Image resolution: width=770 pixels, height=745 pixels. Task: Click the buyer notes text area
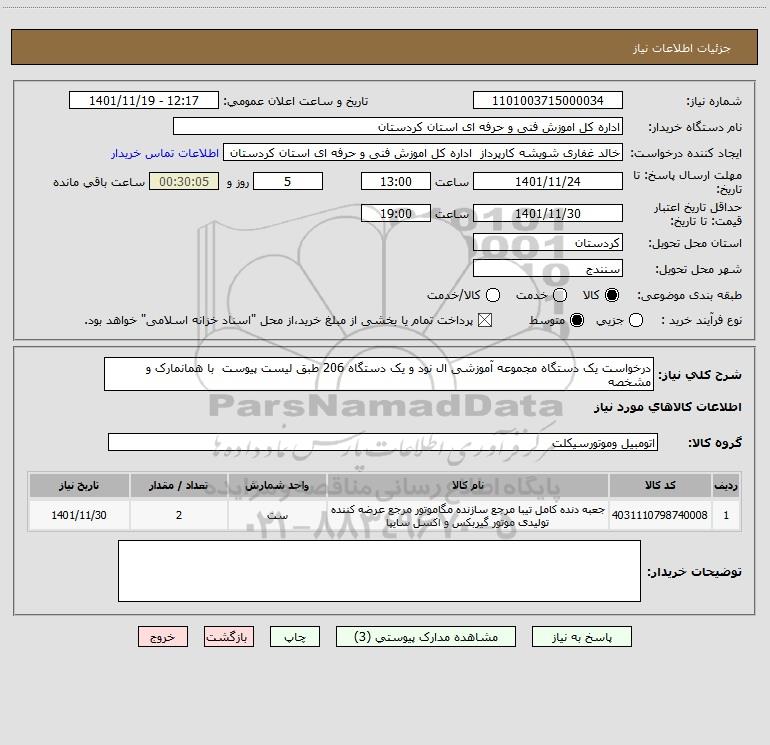pyautogui.click(x=379, y=571)
